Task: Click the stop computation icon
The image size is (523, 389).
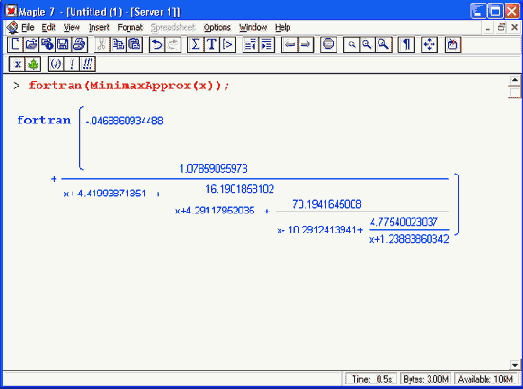Action: click(328, 44)
